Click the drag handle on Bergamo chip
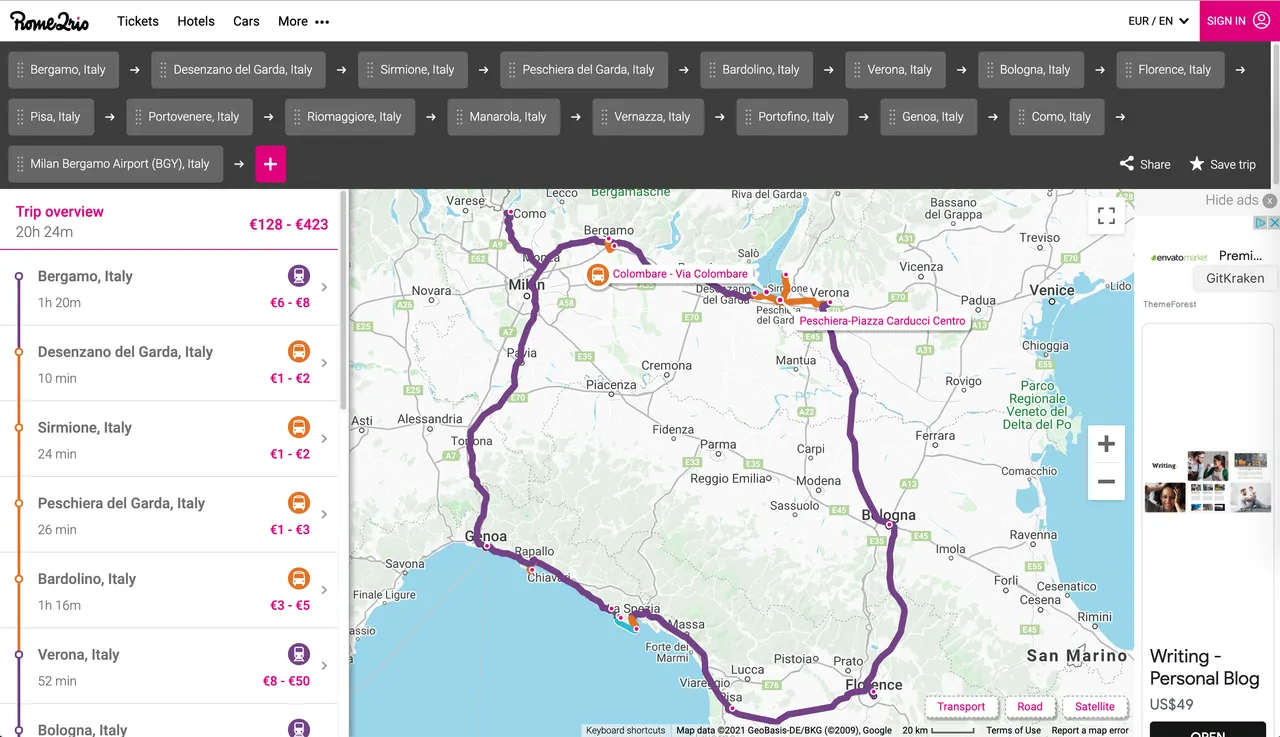Viewport: 1280px width, 737px height. point(20,70)
